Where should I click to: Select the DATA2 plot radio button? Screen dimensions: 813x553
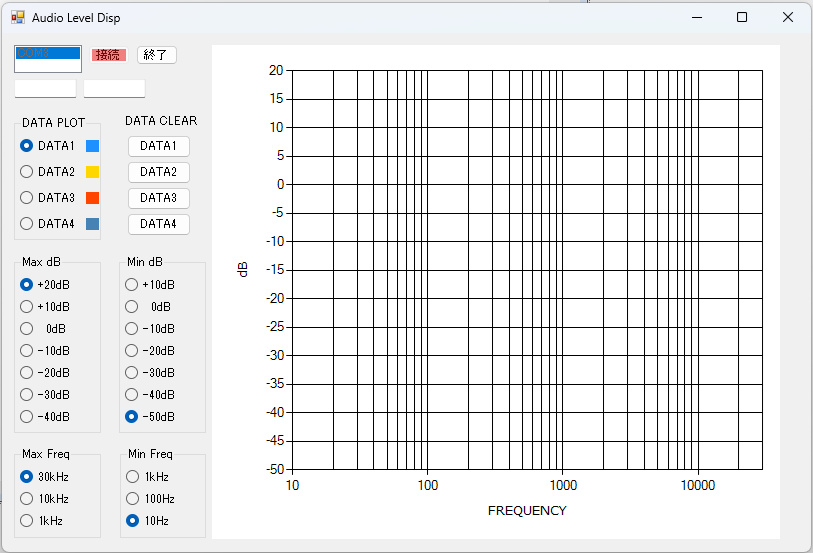click(28, 172)
